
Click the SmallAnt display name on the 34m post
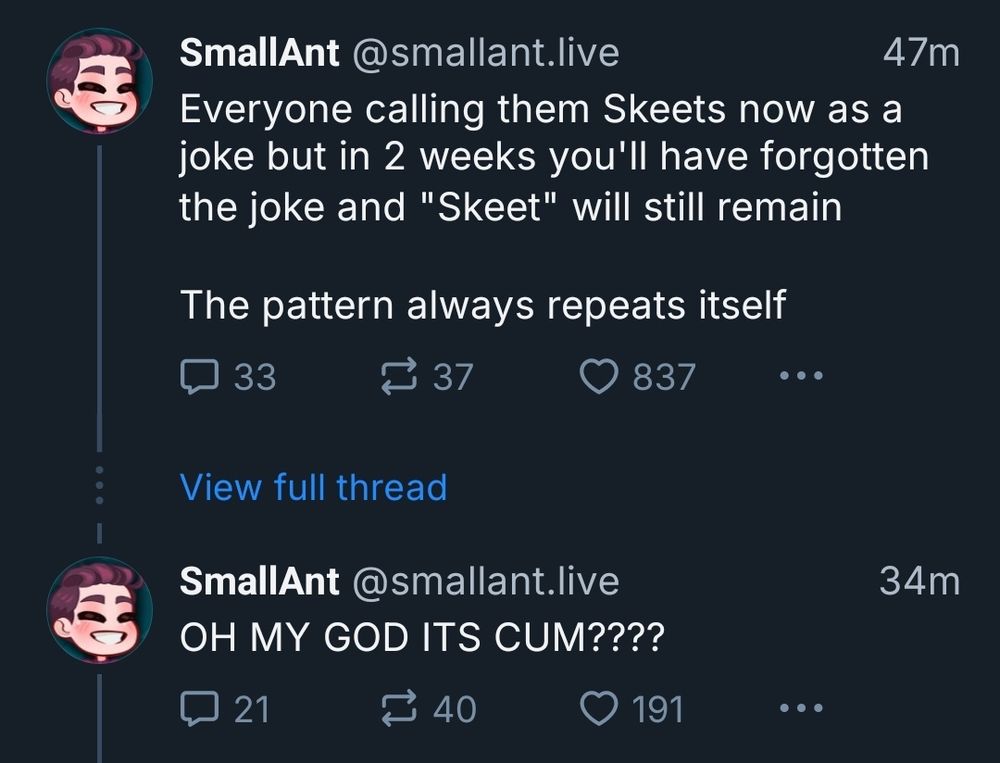pyautogui.click(x=259, y=581)
